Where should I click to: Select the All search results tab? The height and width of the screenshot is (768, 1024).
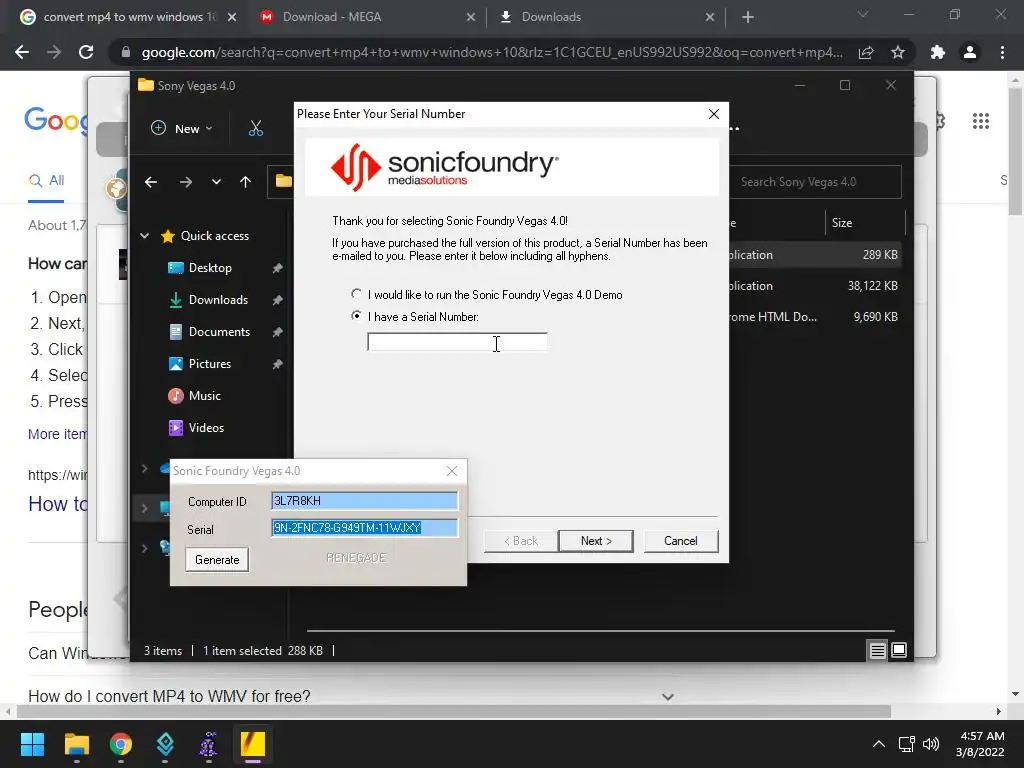(x=46, y=180)
